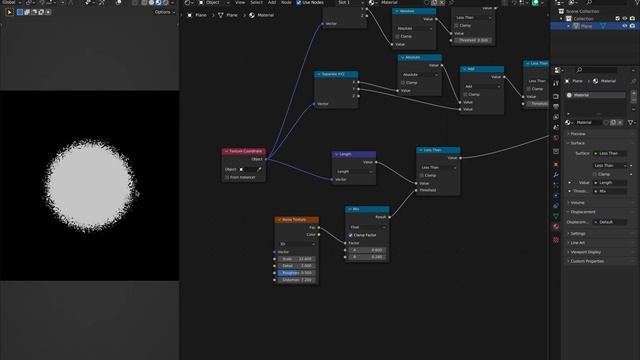
Task: Click the Surface Less Than shader button
Action: point(610,153)
